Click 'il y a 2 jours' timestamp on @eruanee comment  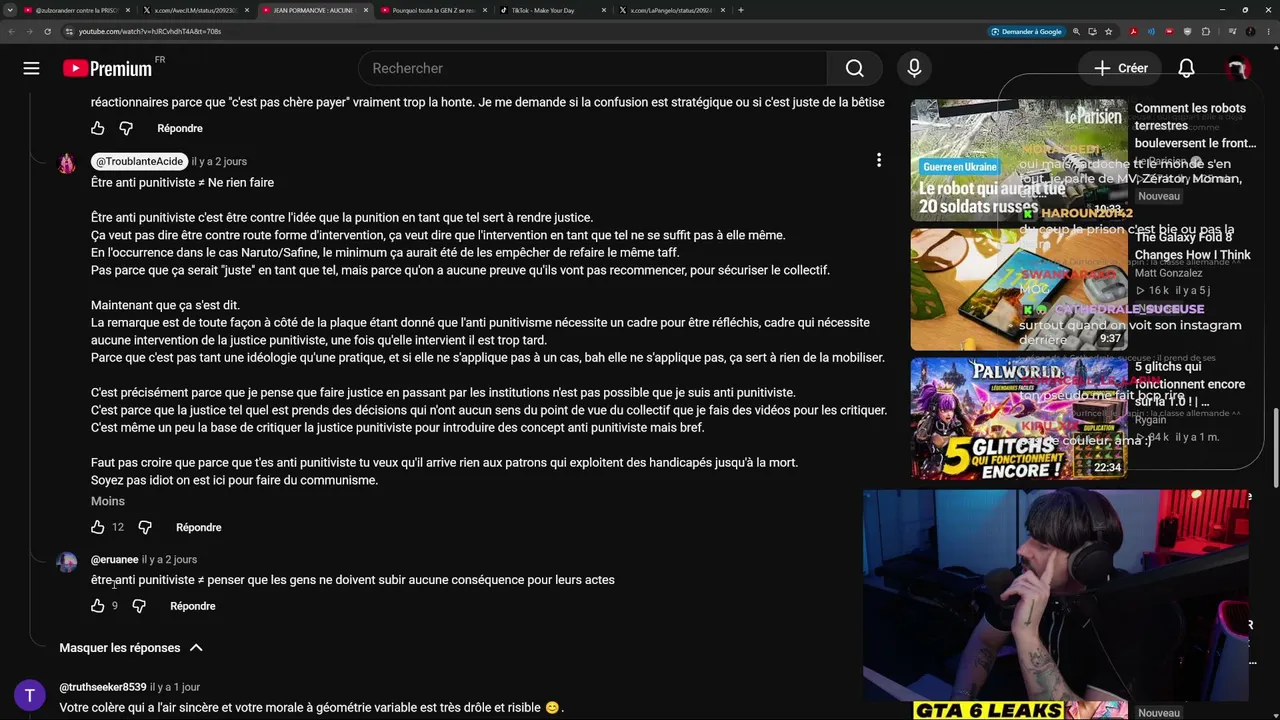(169, 560)
